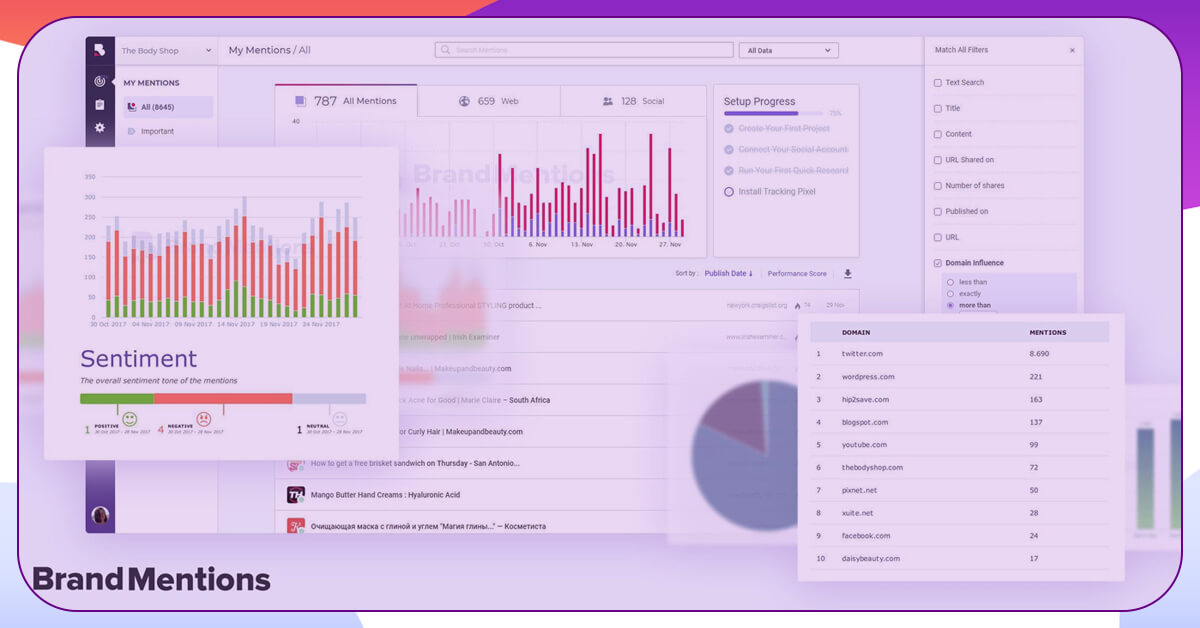Click the flame score icon on the craigslist mention
1200x628 pixels.
coord(798,305)
